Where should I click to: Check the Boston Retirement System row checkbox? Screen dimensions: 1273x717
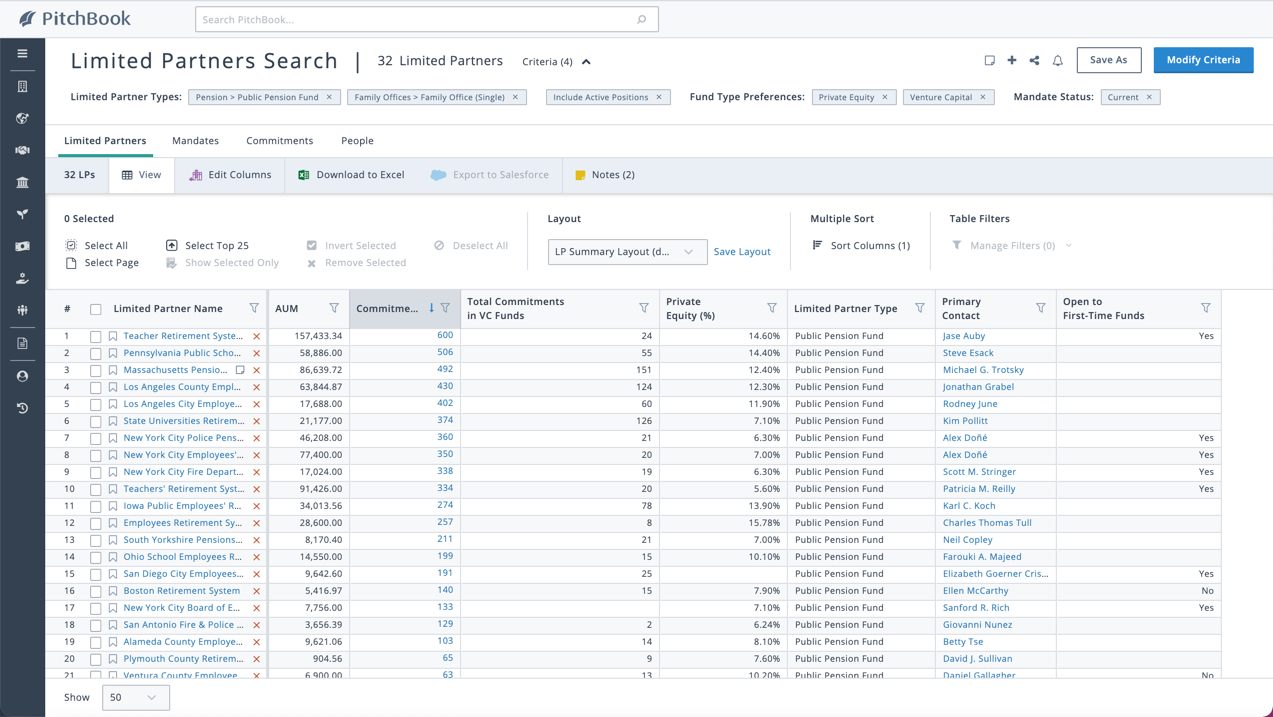(x=96, y=592)
